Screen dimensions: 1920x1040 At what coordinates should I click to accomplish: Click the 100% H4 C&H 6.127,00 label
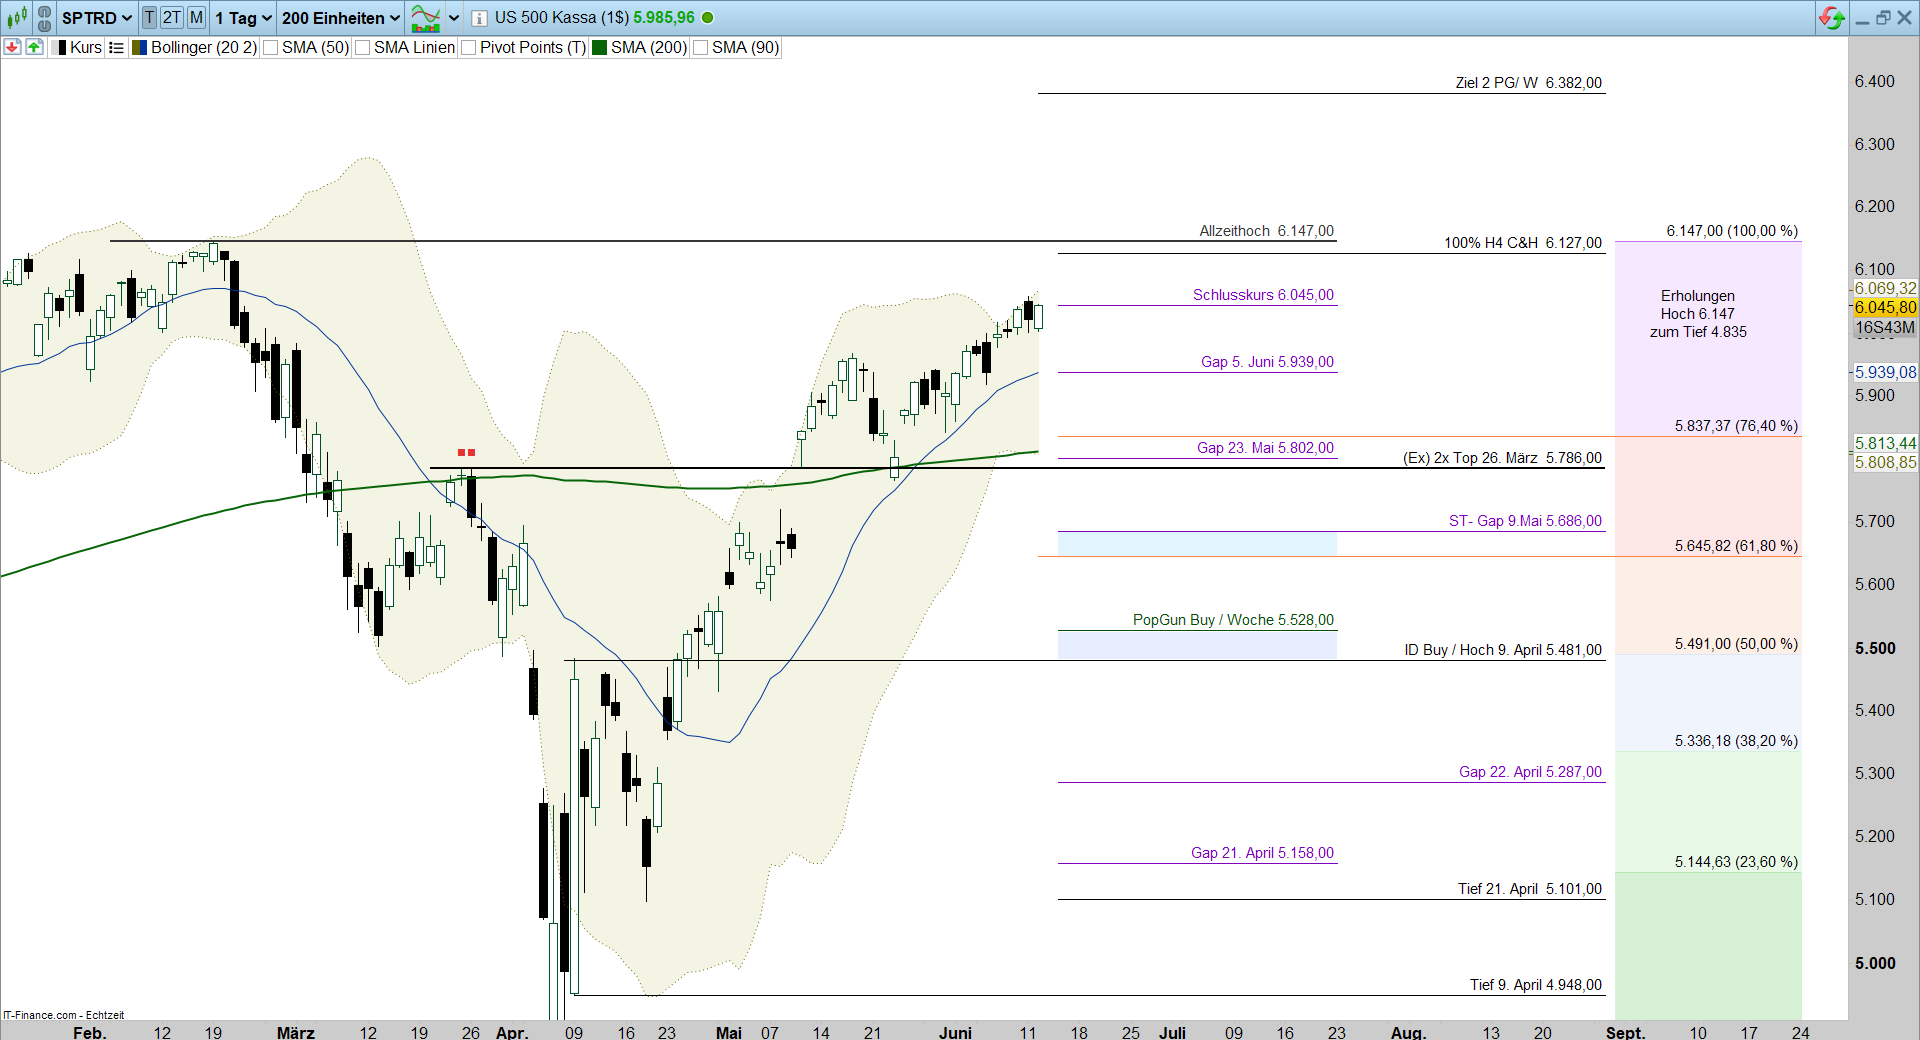pyautogui.click(x=1522, y=243)
